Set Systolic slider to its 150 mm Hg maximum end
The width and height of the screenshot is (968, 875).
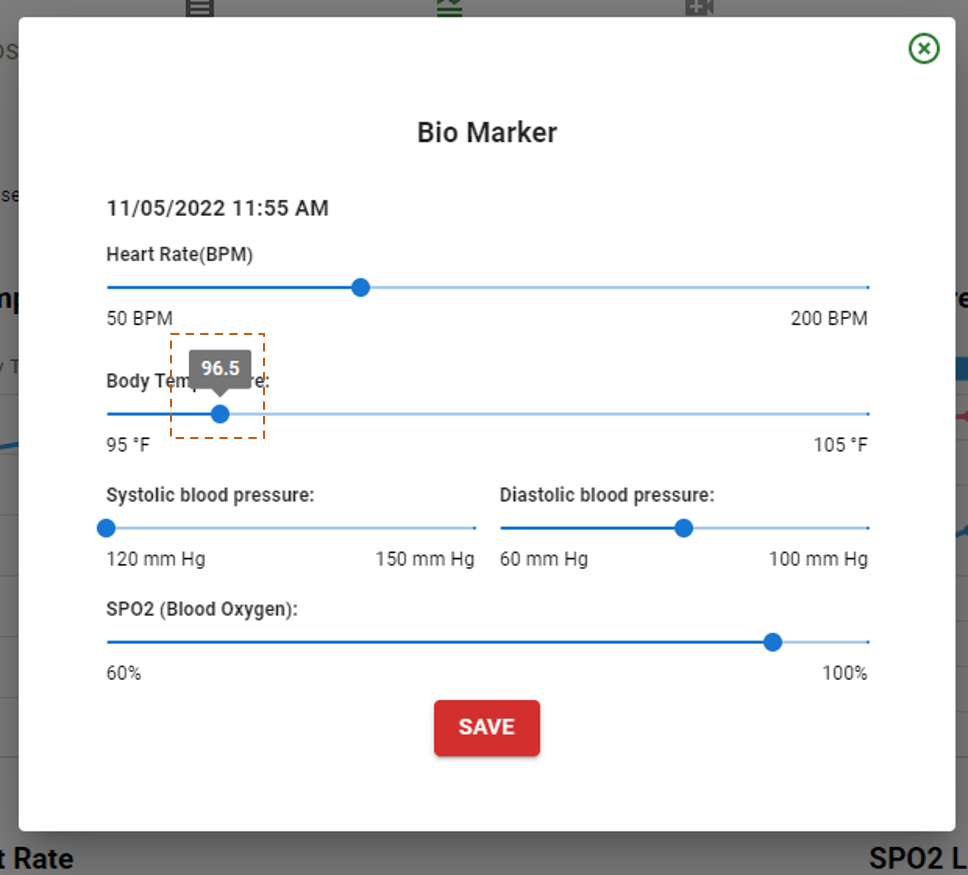[473, 528]
